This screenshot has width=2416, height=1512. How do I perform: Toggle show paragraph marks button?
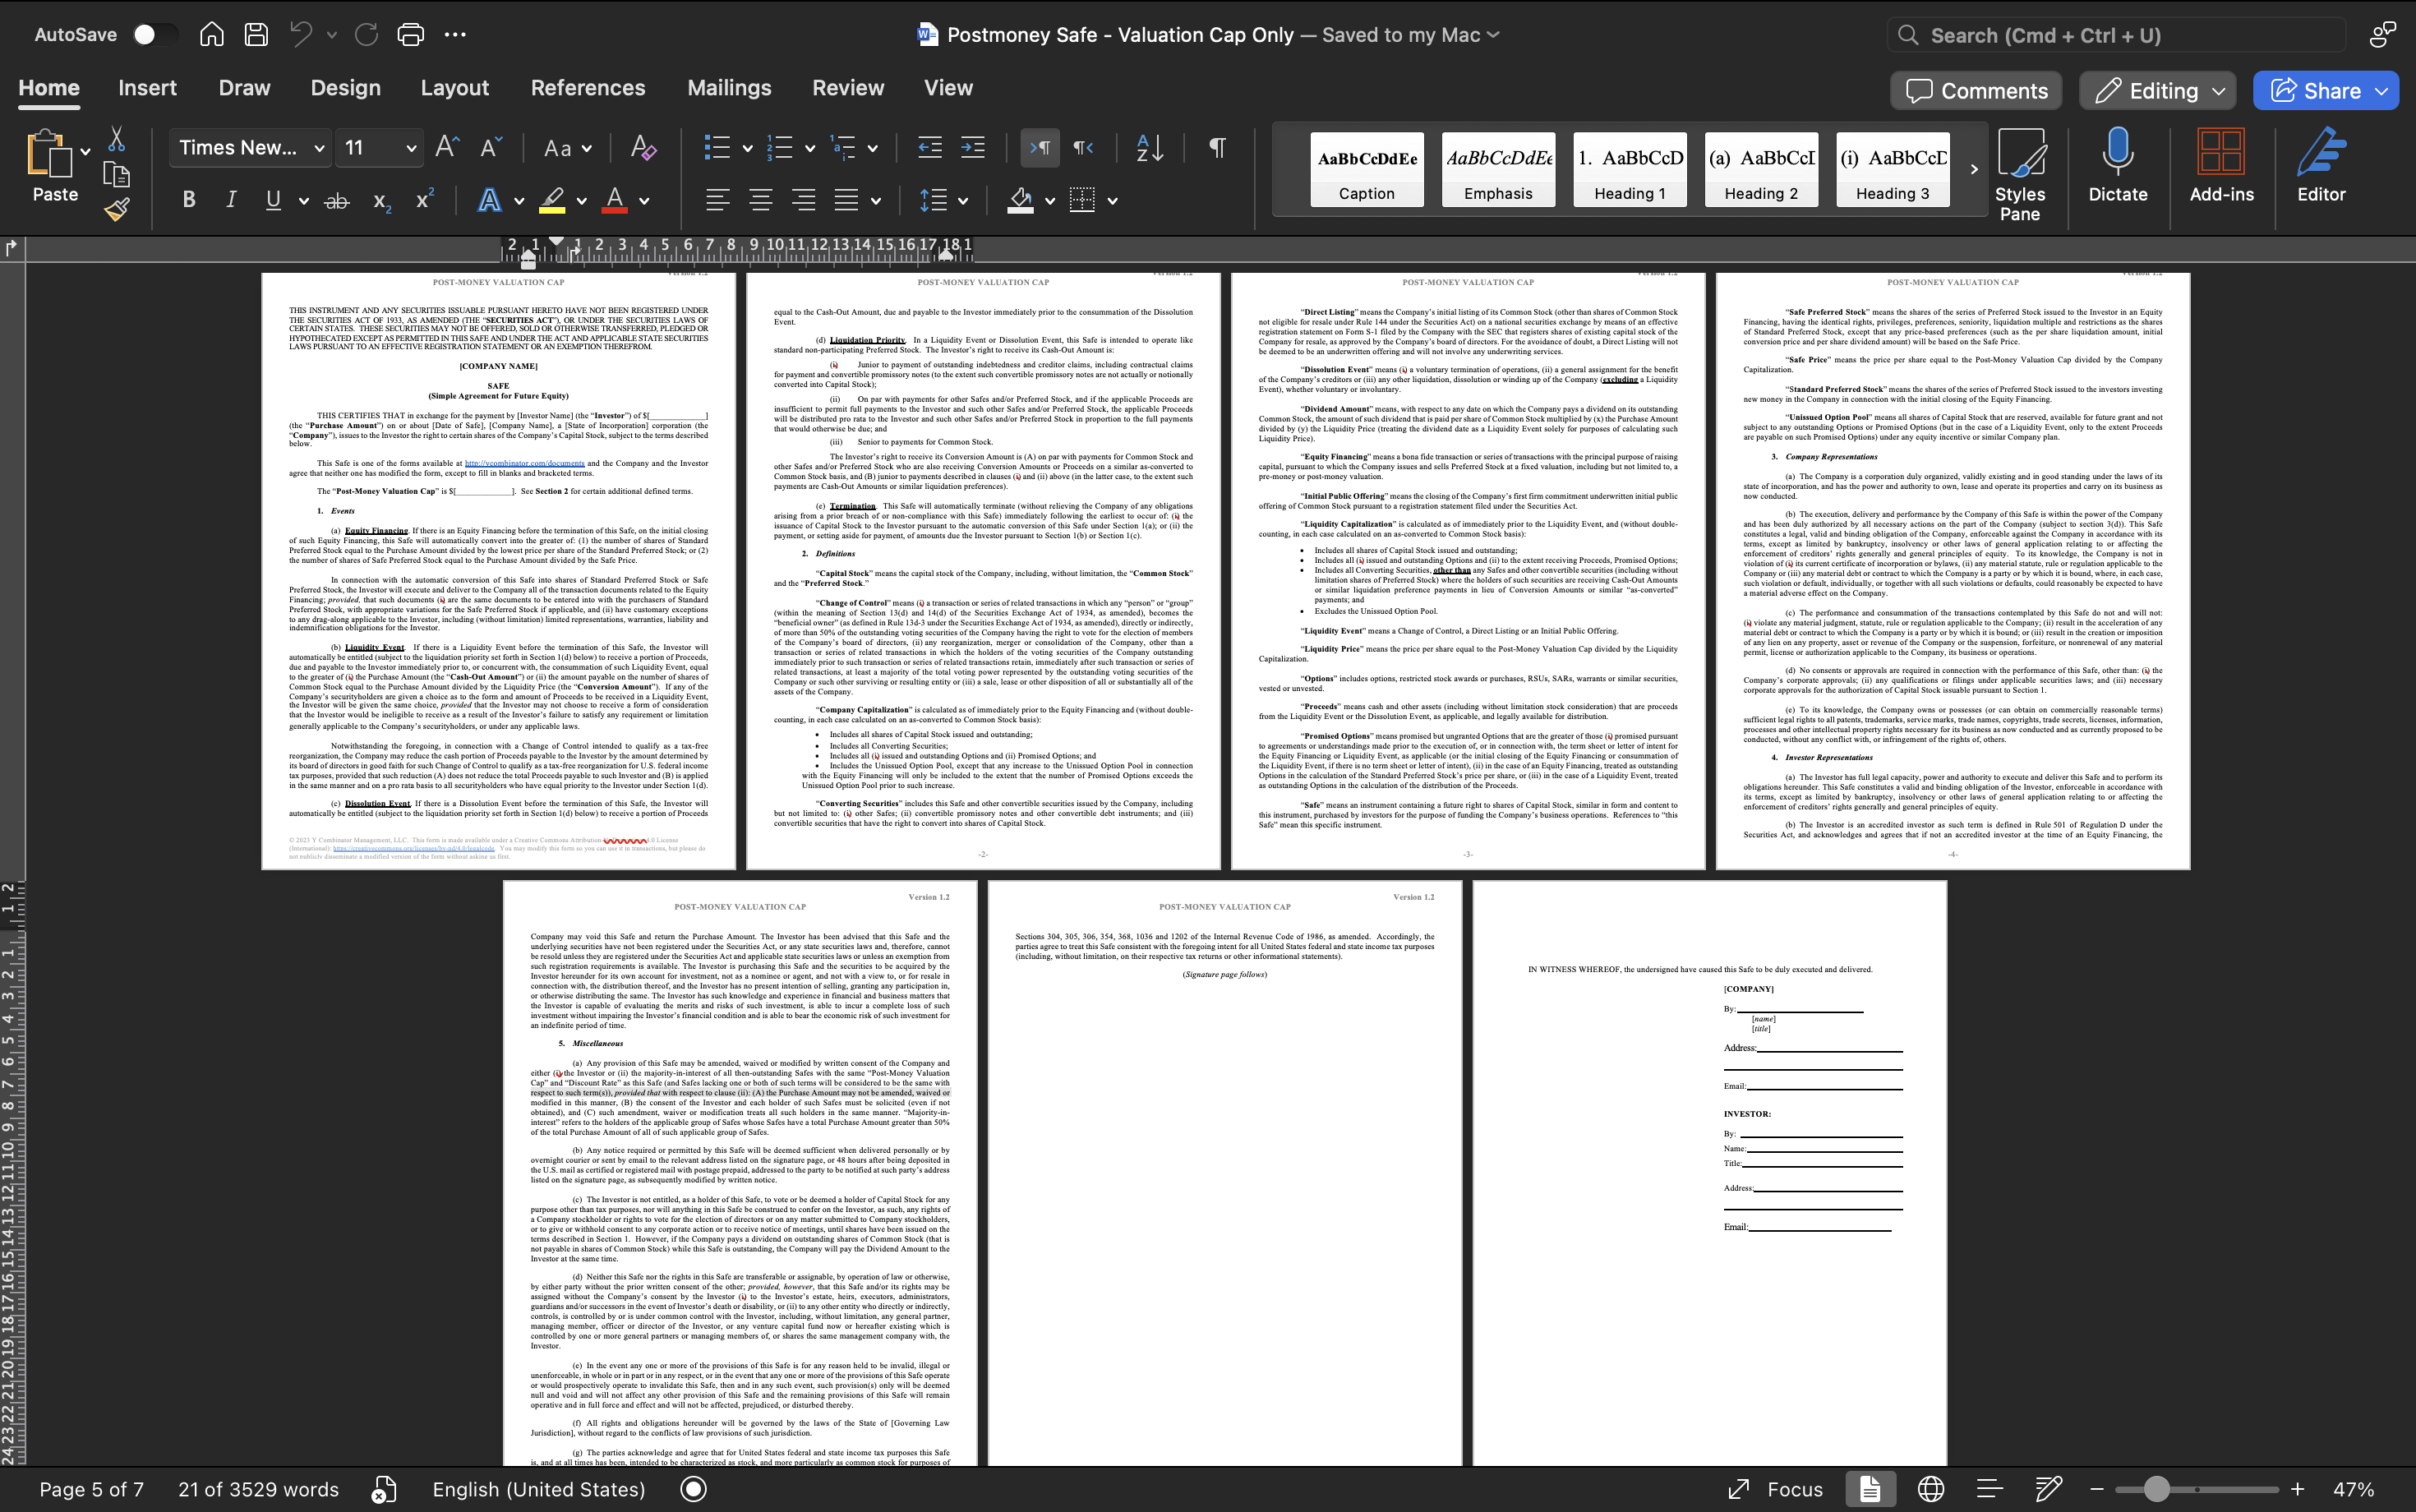(1217, 149)
